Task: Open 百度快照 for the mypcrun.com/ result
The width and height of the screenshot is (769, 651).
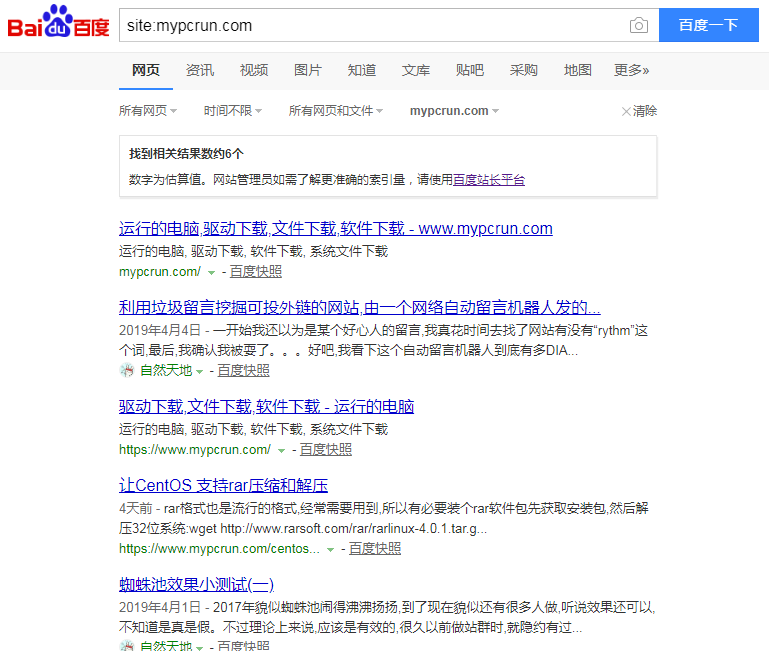Action: 256,272
